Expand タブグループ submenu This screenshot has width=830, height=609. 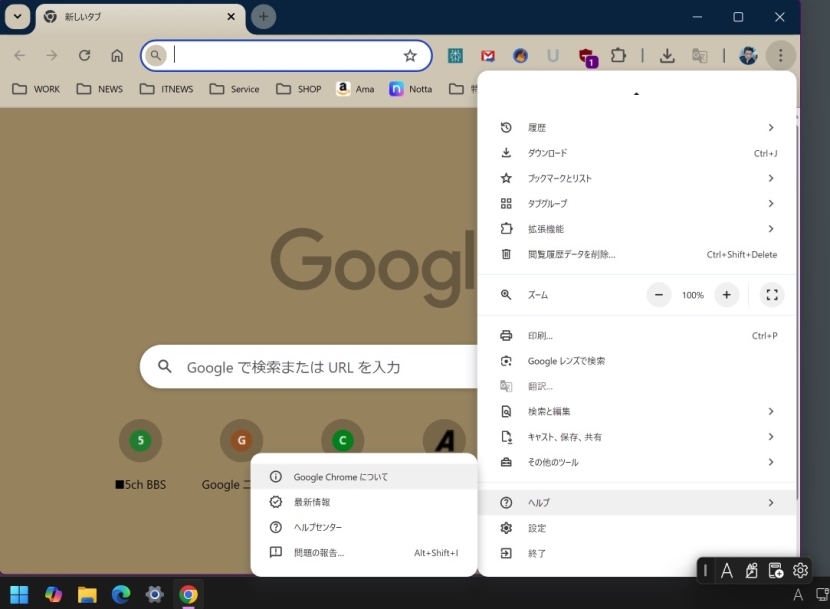[637, 203]
